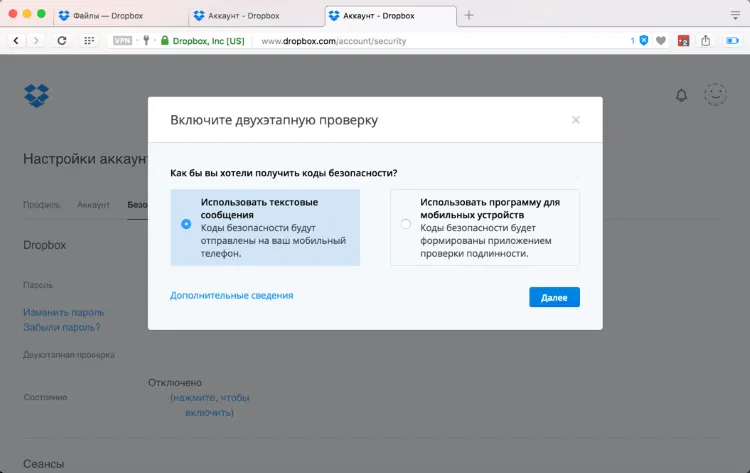The image size is (750, 473).
Task: Switch to the second Аккаунт - Dropbox tab
Action: pos(391,16)
